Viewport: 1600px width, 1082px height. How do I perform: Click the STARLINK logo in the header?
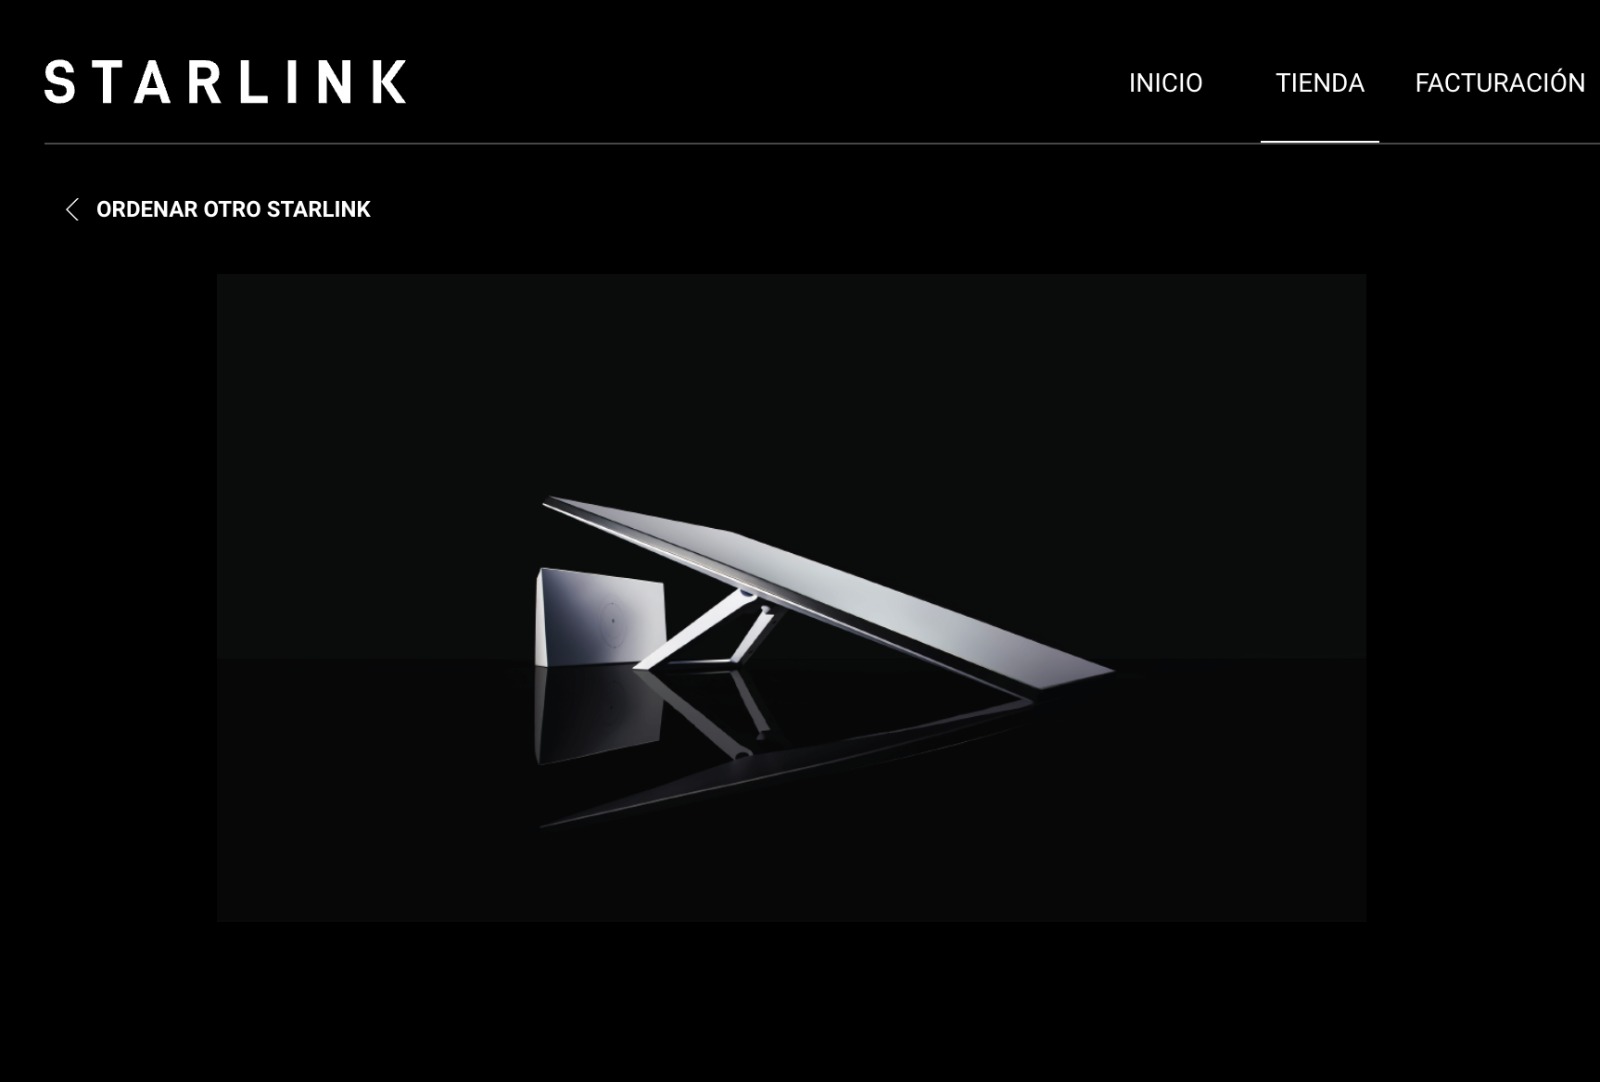(x=225, y=82)
